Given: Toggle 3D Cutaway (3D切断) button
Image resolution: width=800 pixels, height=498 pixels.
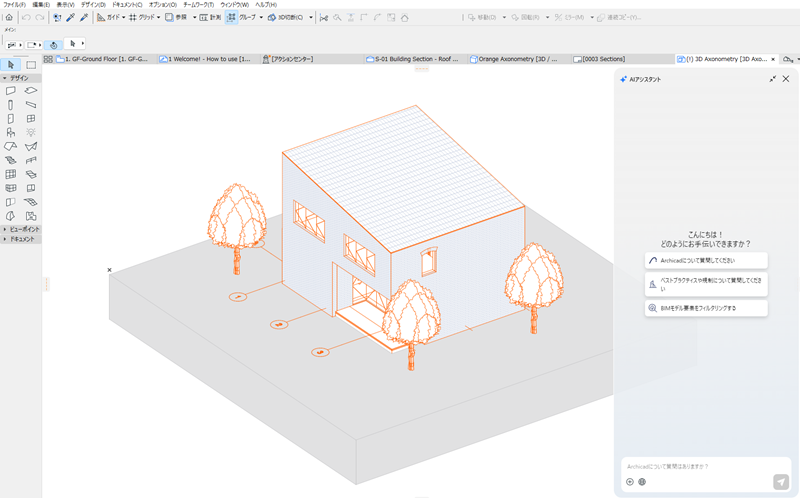Looking at the screenshot, I should click(286, 17).
